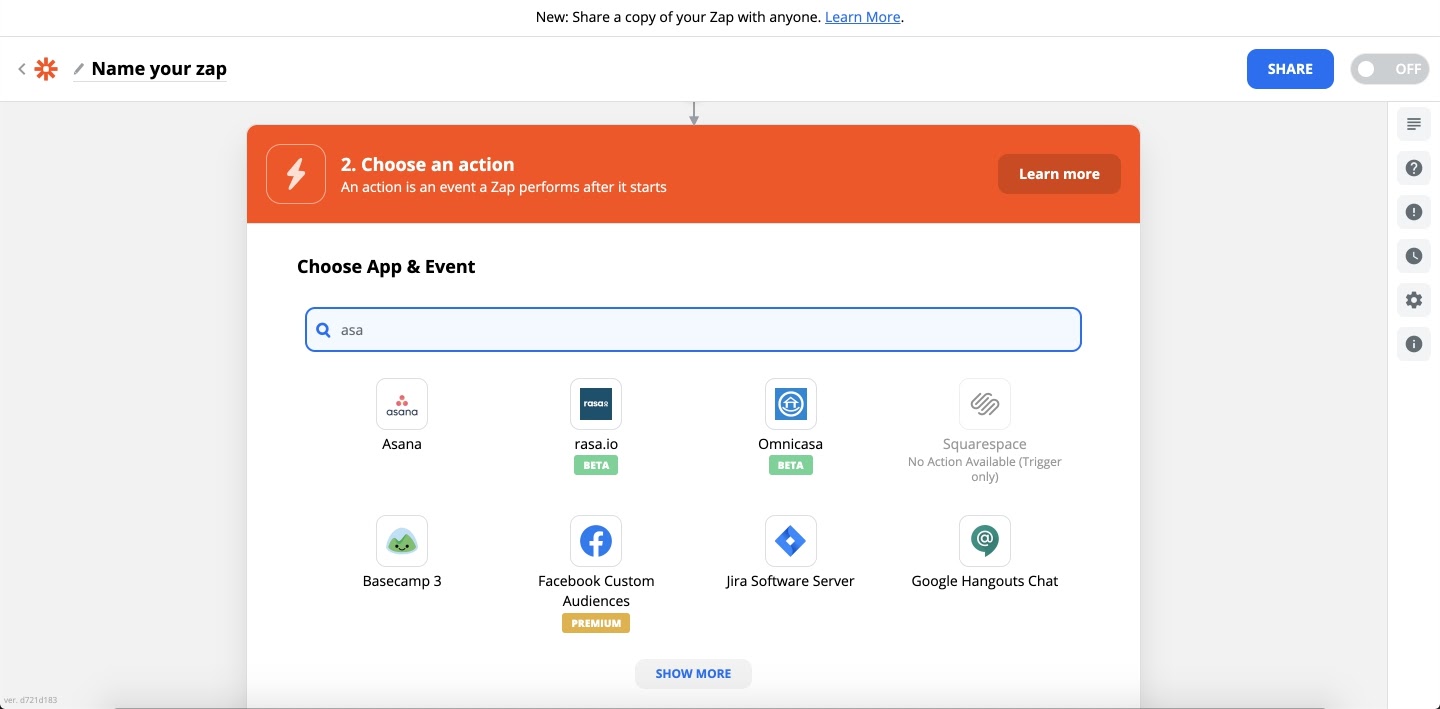
Task: Select the Basecamp 3 app icon
Action: [402, 541]
